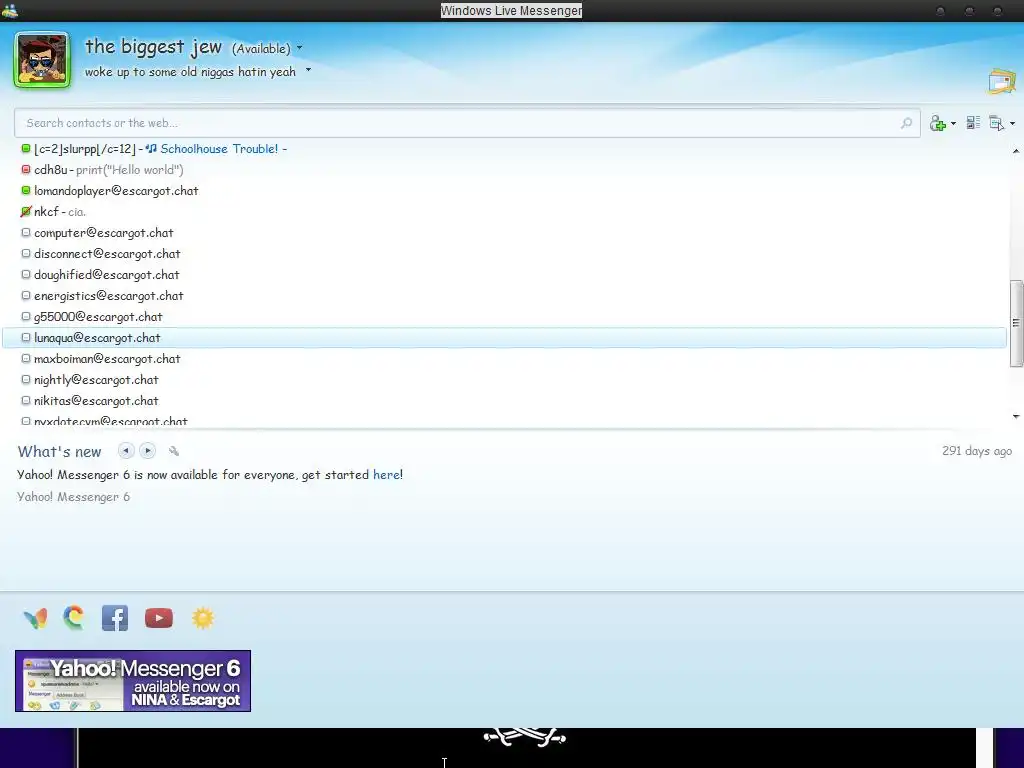Select contact computer@escargot.chat
The height and width of the screenshot is (768, 1024).
104,232
